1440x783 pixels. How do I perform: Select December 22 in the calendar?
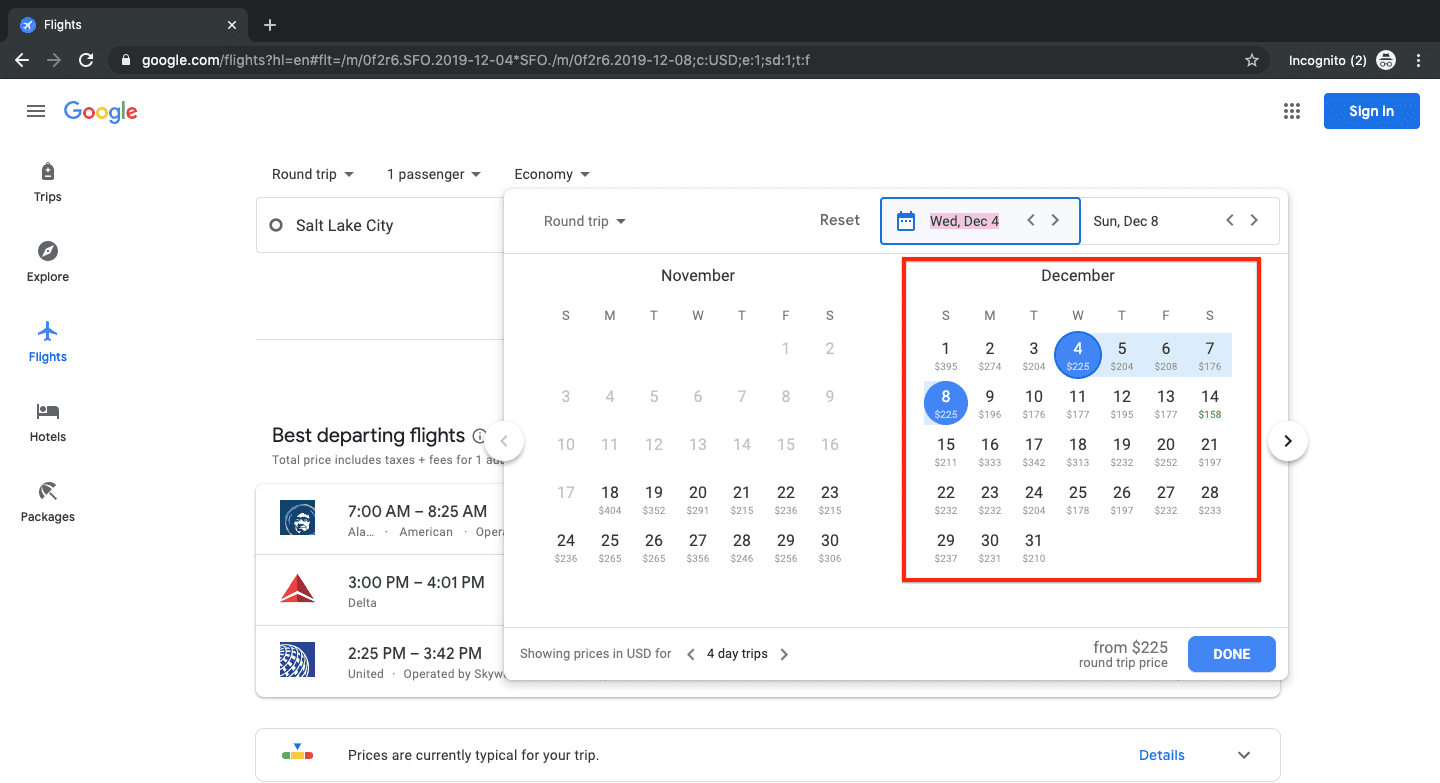(946, 498)
